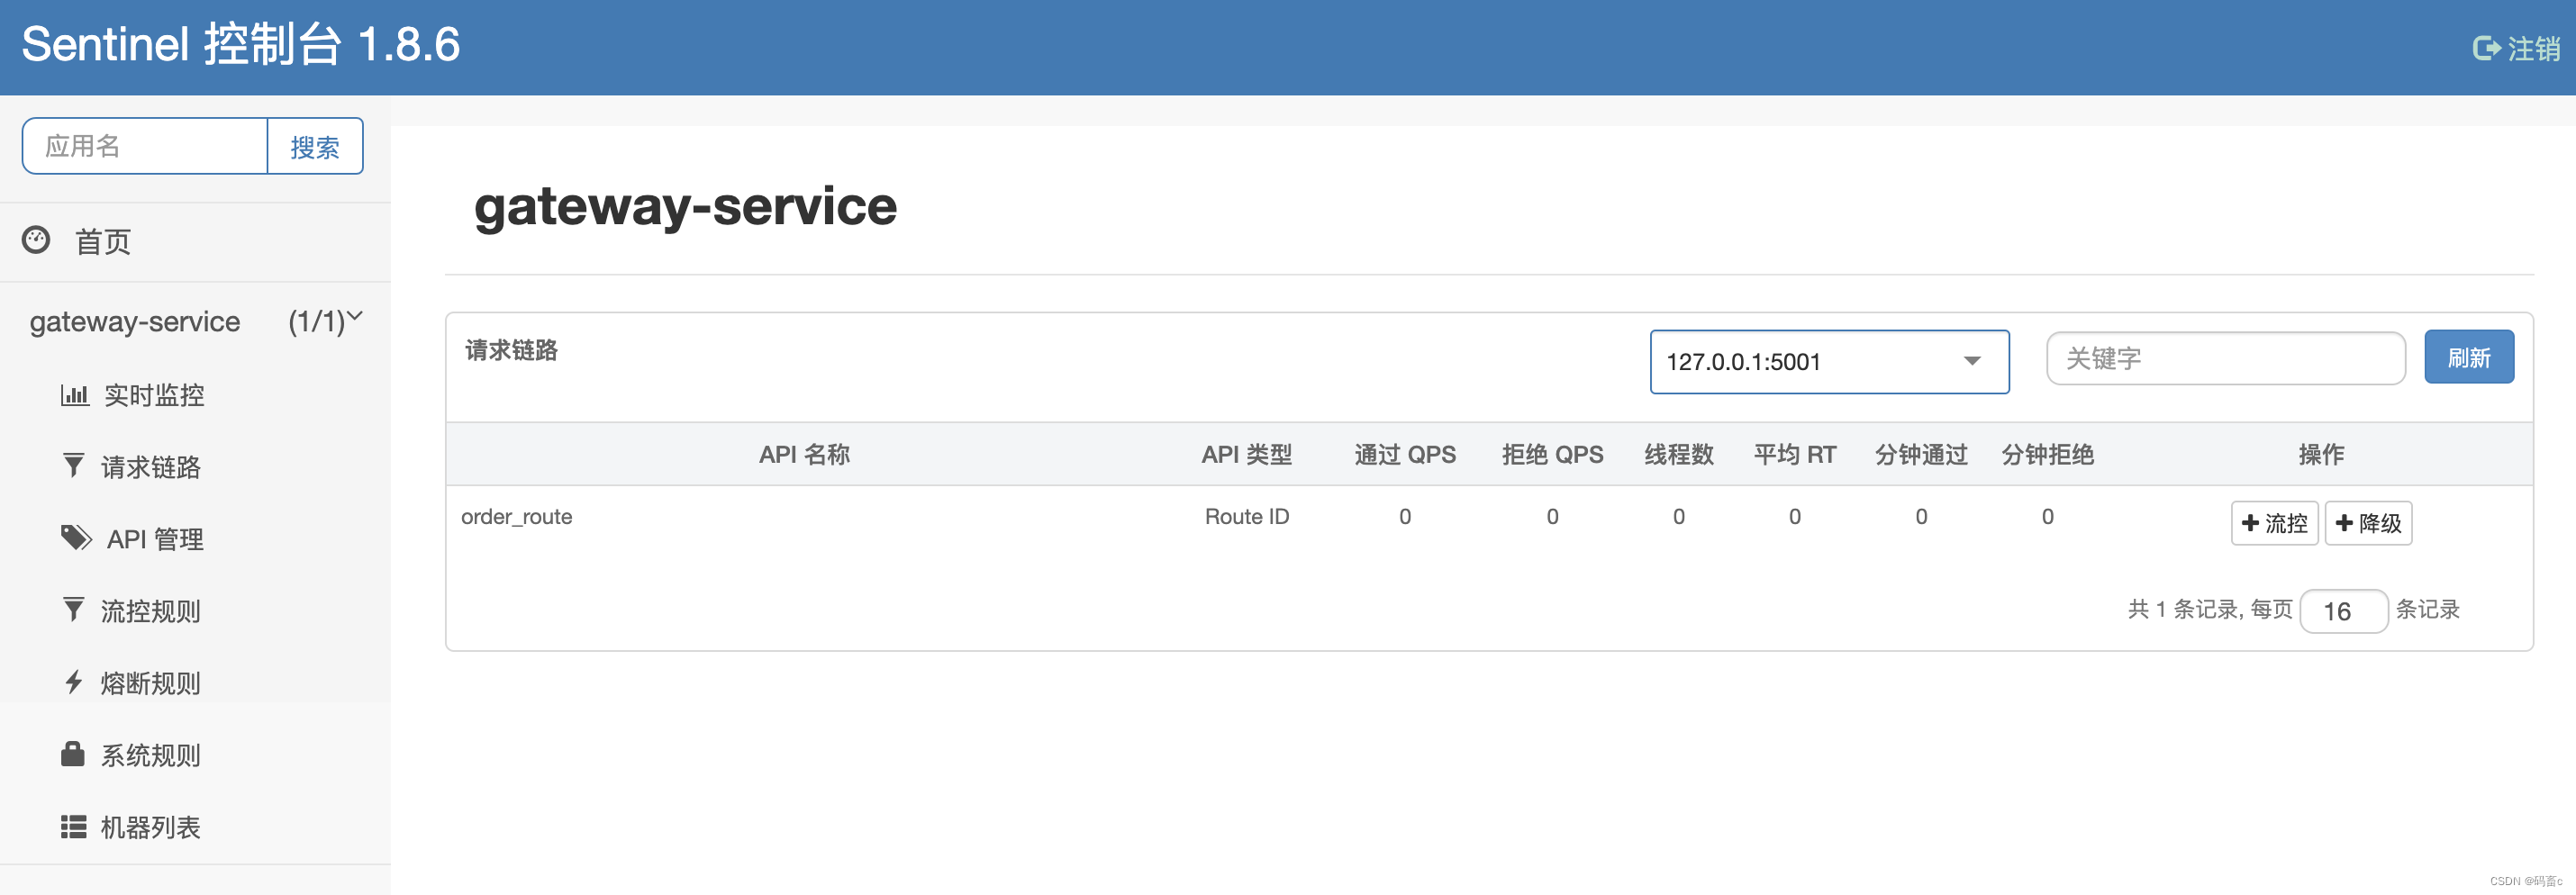2576x895 pixels.
Task: Click the tags icon beside API 管理
Action: coord(76,538)
